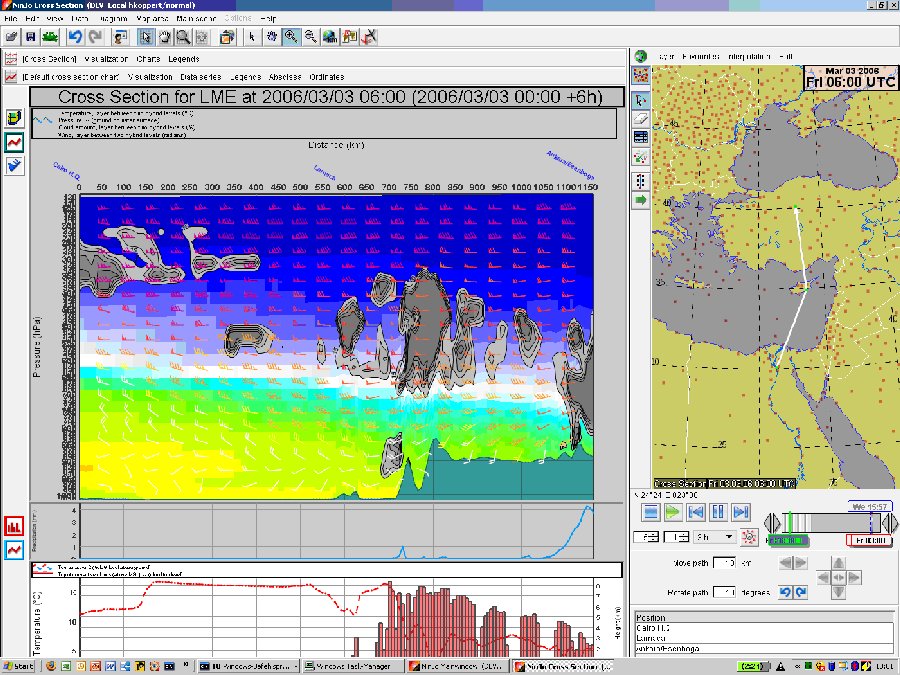900x675 pixels.
Task: Click the eraser icon in map toolbar
Action: (x=641, y=119)
